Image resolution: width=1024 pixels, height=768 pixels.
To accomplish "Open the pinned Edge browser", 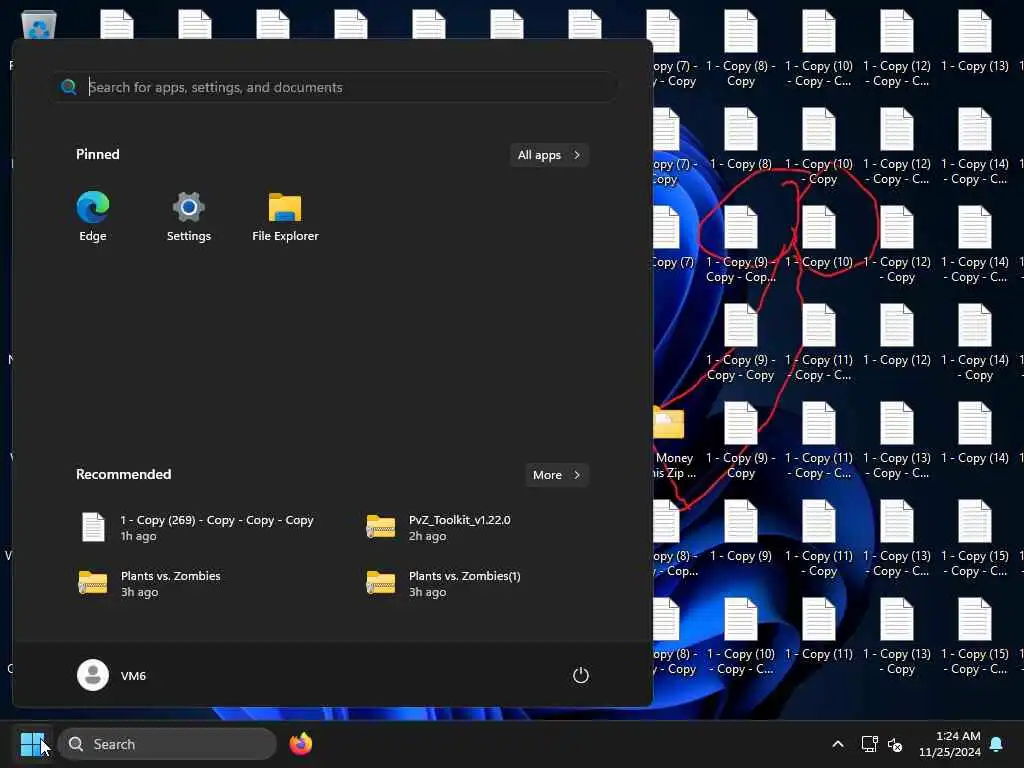I will 93,216.
